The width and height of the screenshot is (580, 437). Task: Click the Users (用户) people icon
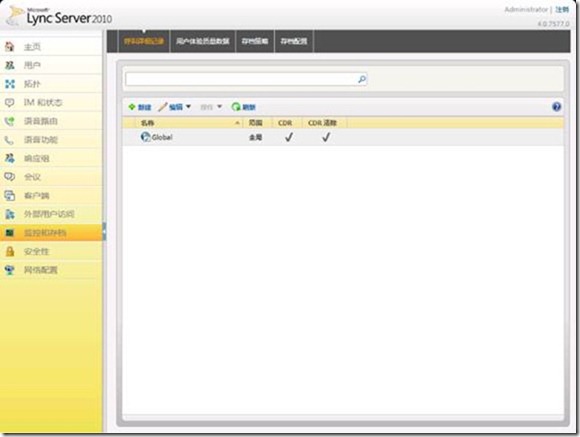point(10,65)
